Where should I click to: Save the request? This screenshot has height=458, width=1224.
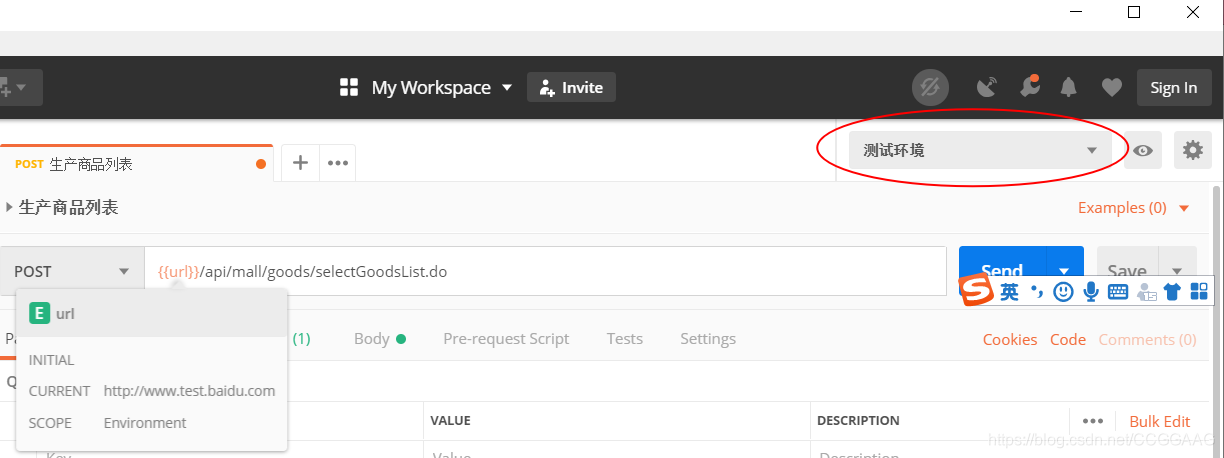(x=1127, y=271)
